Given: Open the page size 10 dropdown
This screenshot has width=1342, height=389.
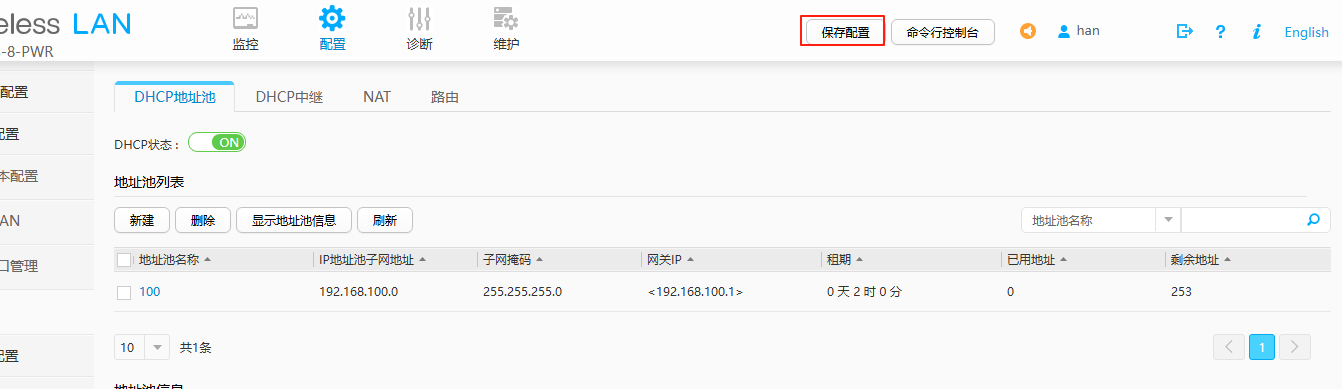Looking at the screenshot, I should 143,348.
